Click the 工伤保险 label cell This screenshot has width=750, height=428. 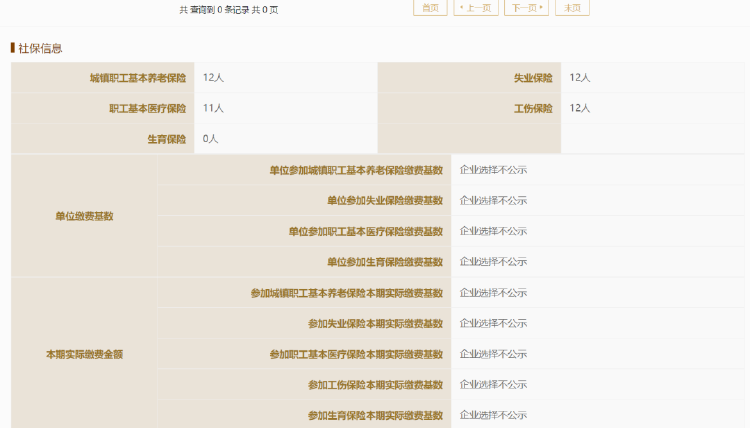[532, 108]
